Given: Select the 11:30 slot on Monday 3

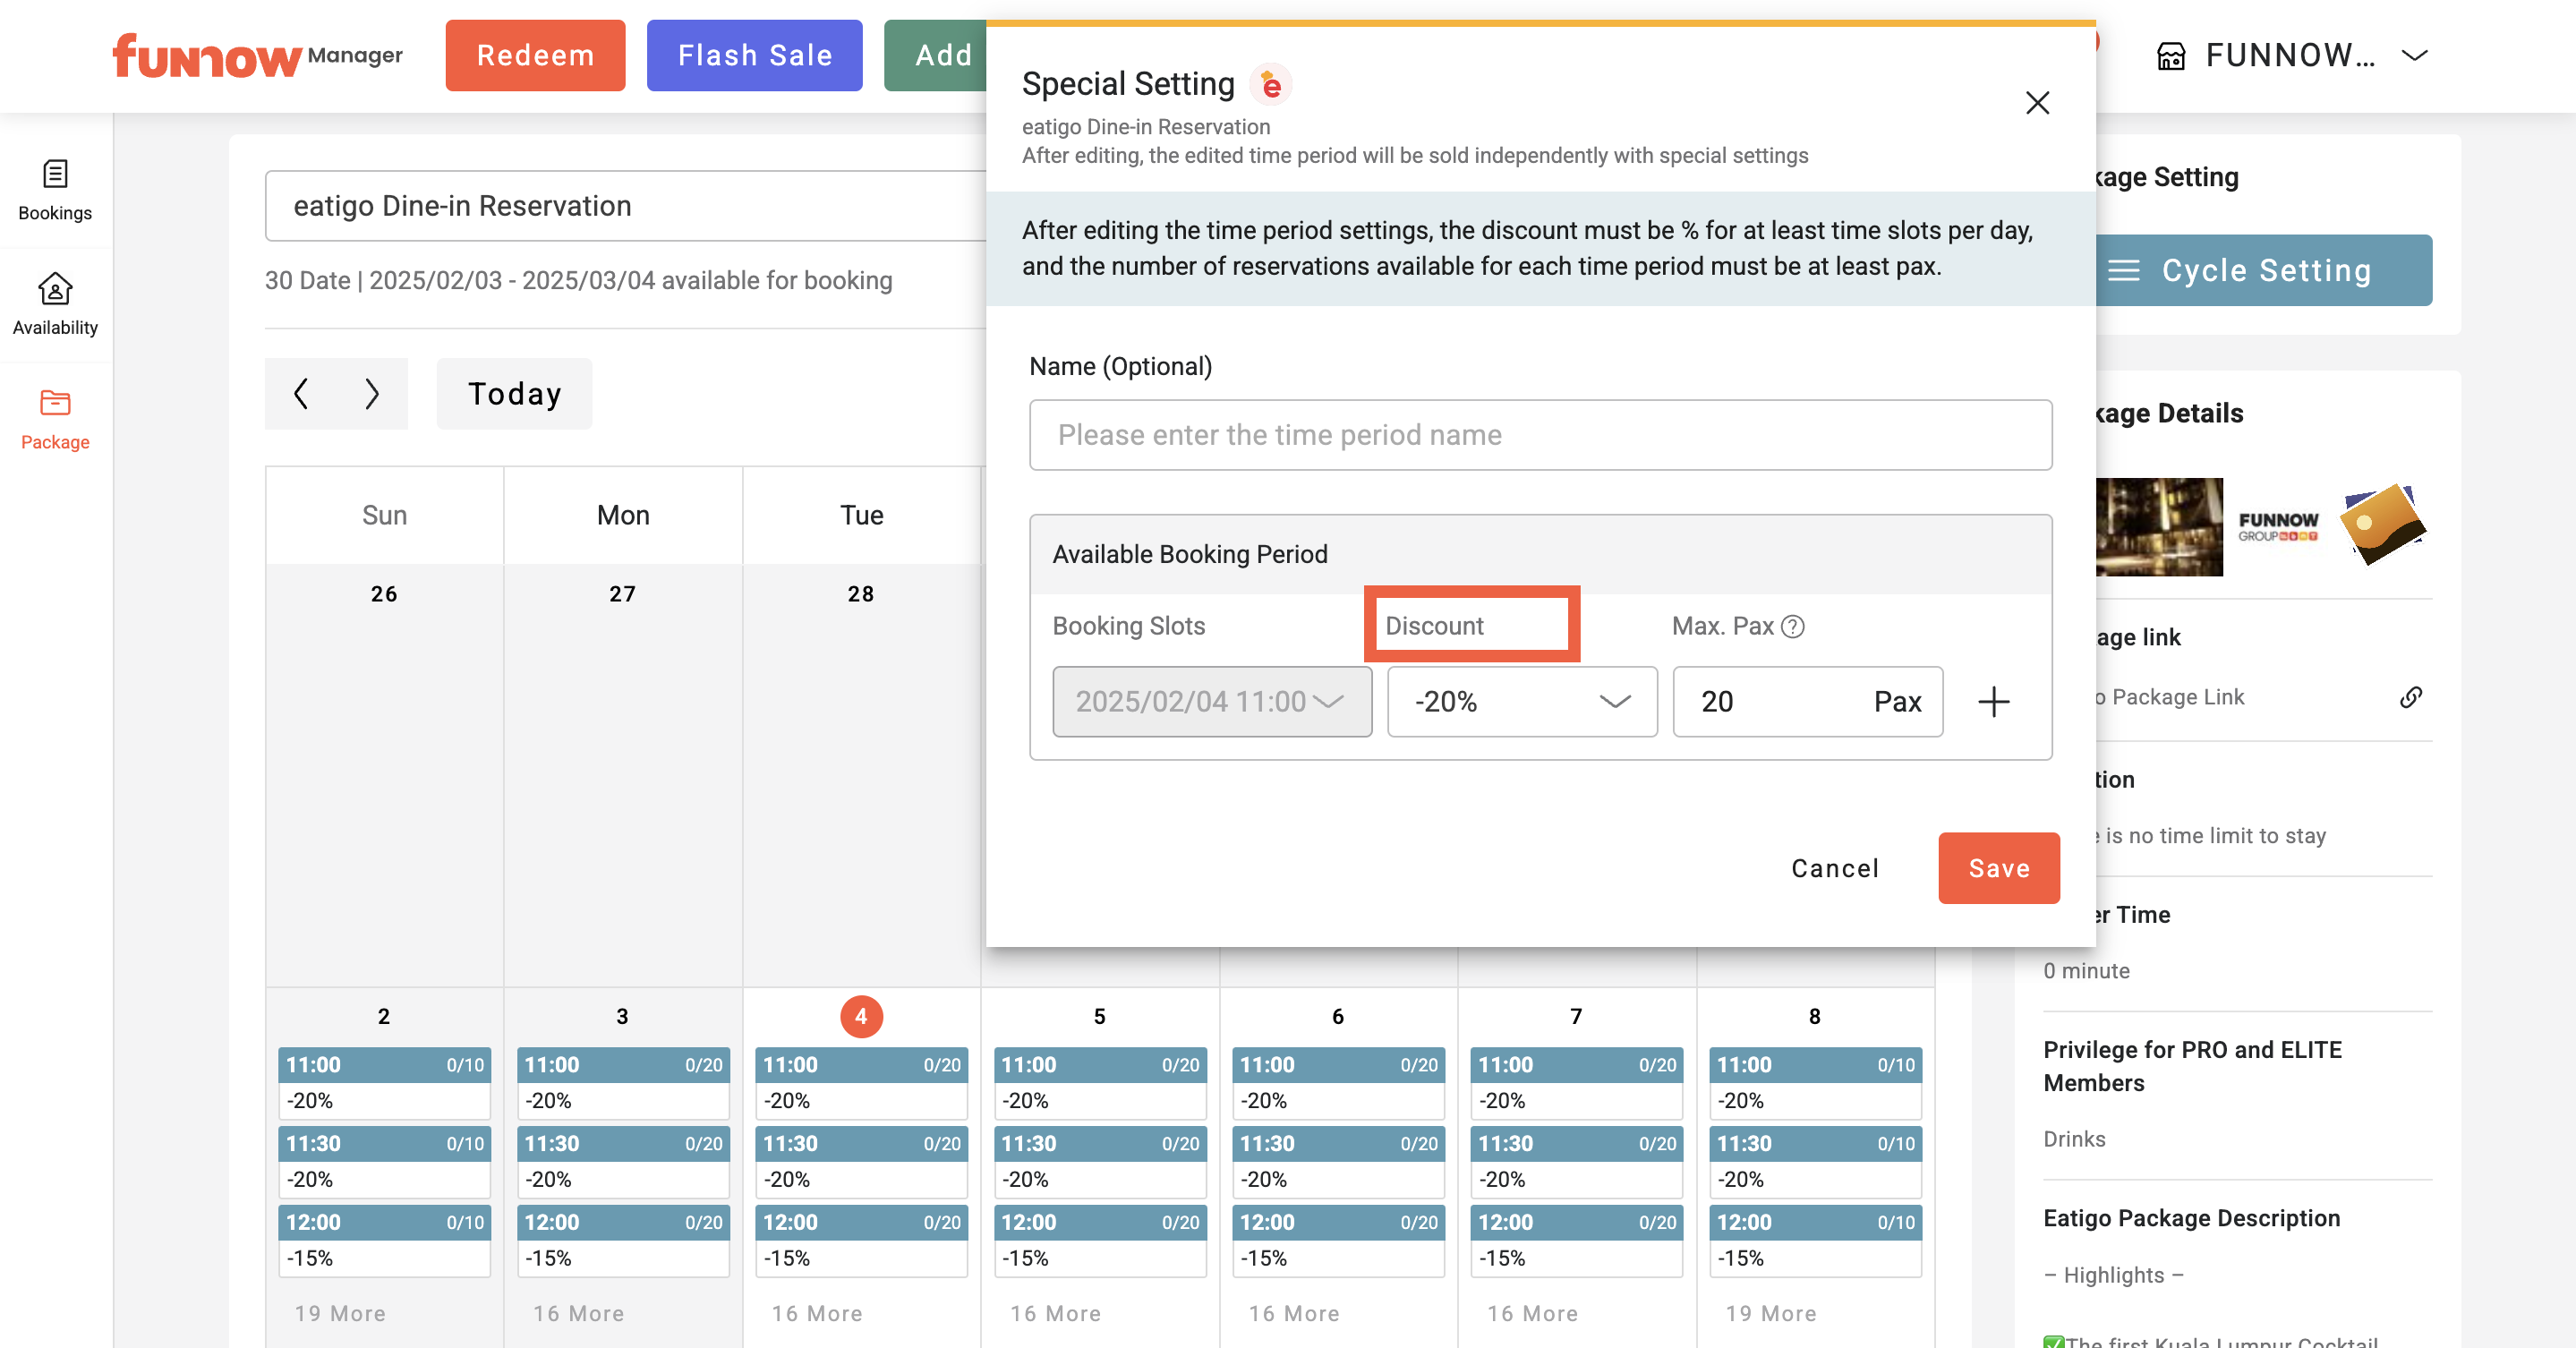Looking at the screenshot, I should [x=623, y=1162].
